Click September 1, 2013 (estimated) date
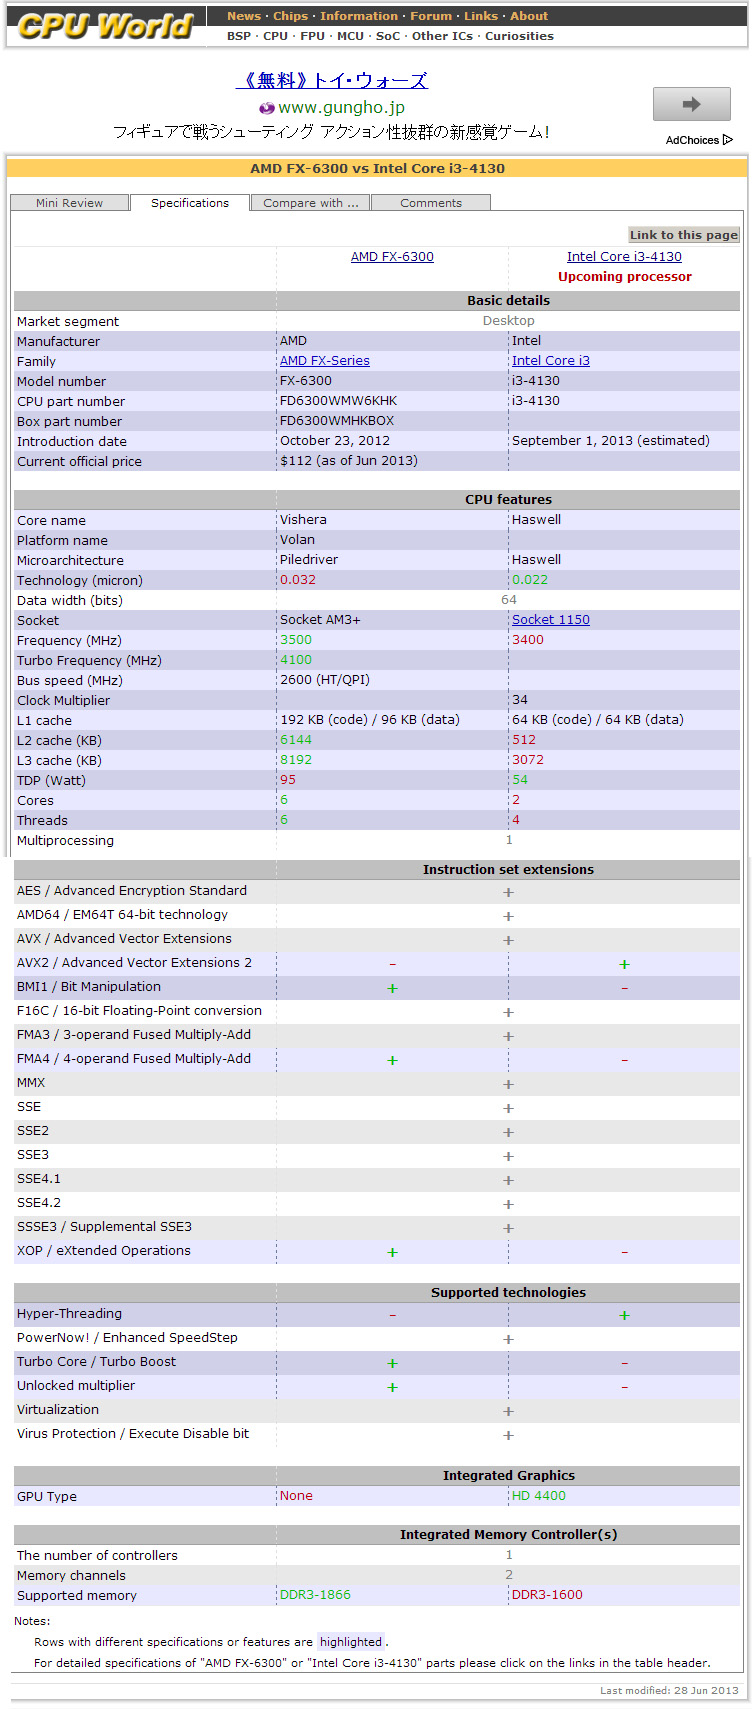 tap(611, 441)
